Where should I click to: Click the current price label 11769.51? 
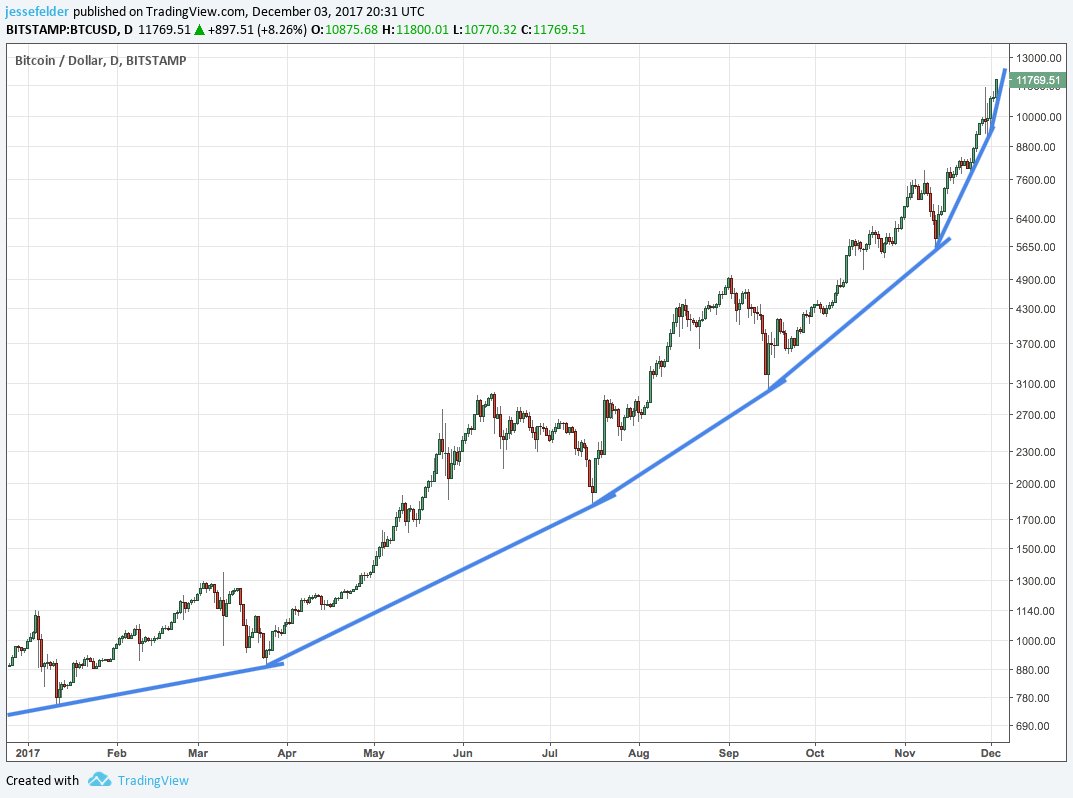pos(1037,80)
